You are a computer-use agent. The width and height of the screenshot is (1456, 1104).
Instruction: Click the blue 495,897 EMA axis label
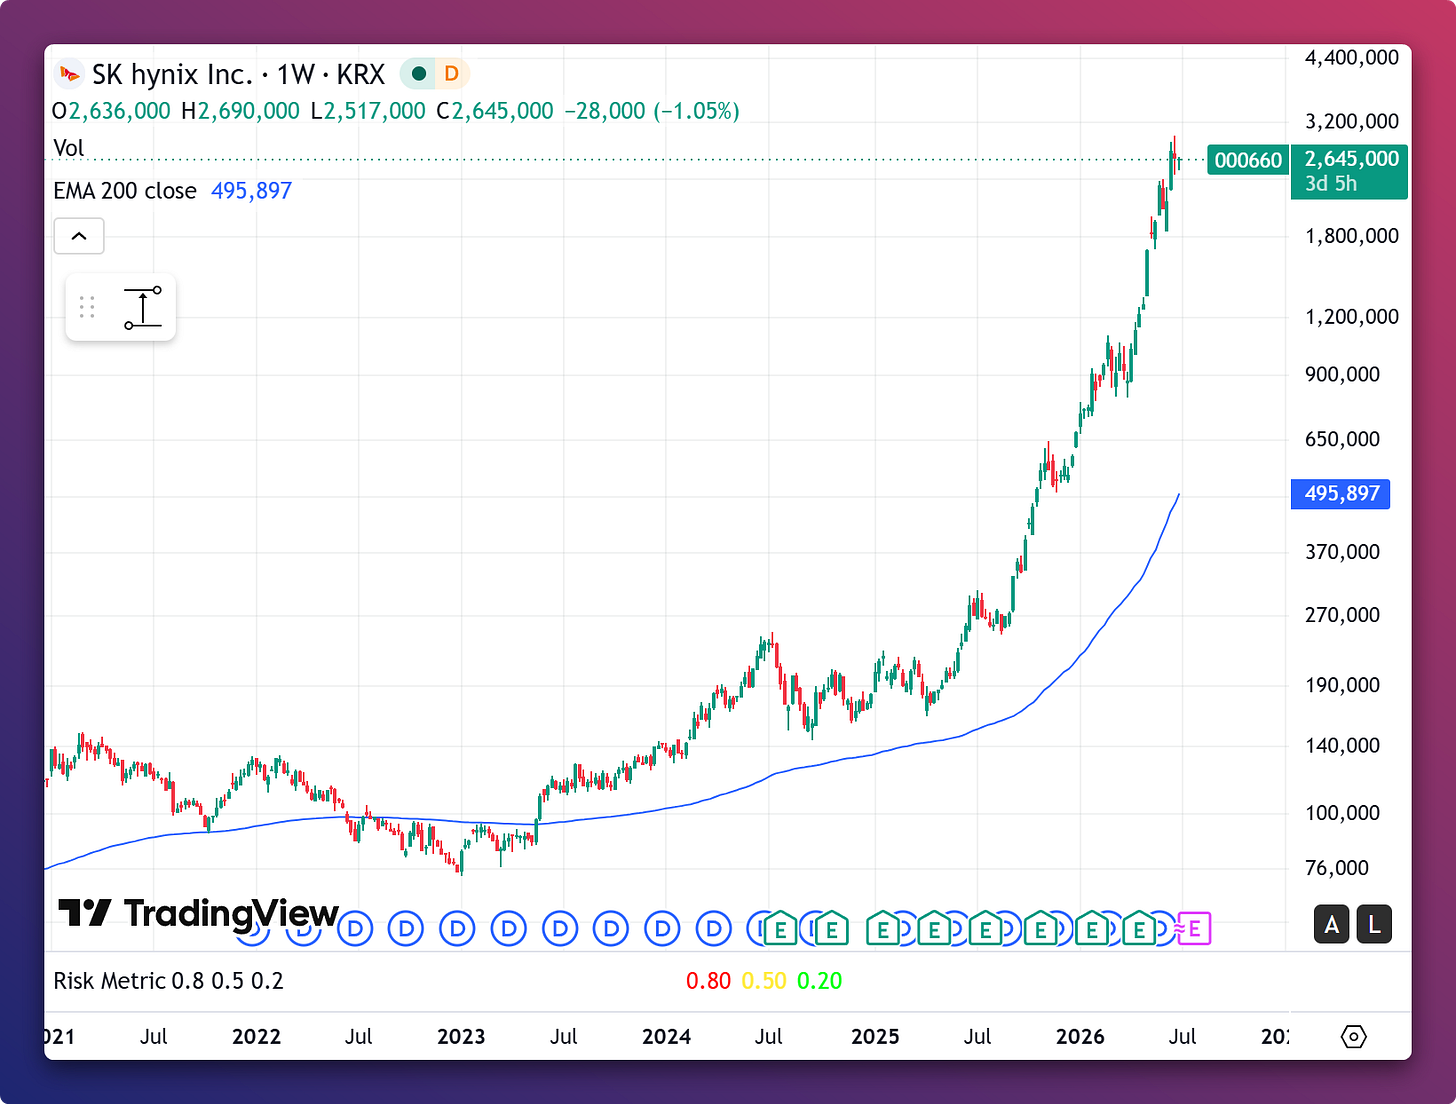coord(1341,494)
